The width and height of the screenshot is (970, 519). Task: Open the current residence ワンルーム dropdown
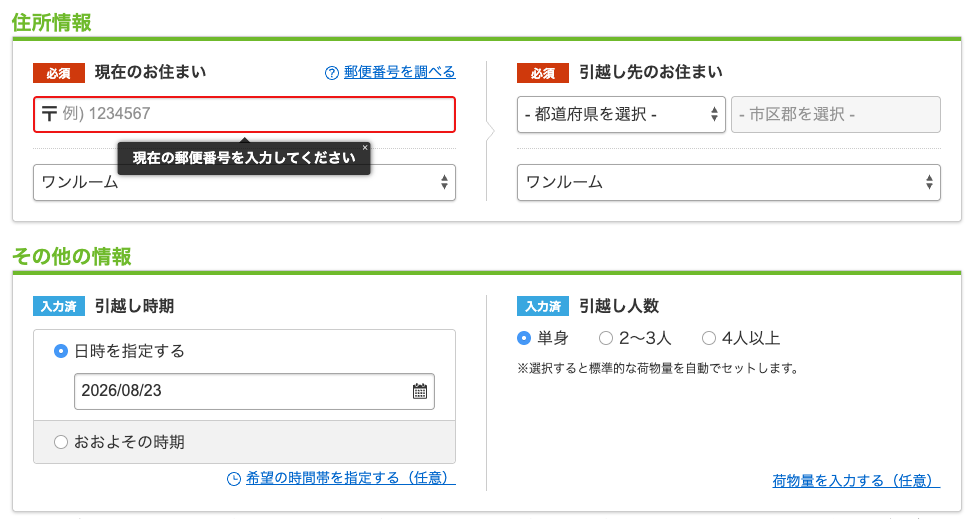coord(244,182)
